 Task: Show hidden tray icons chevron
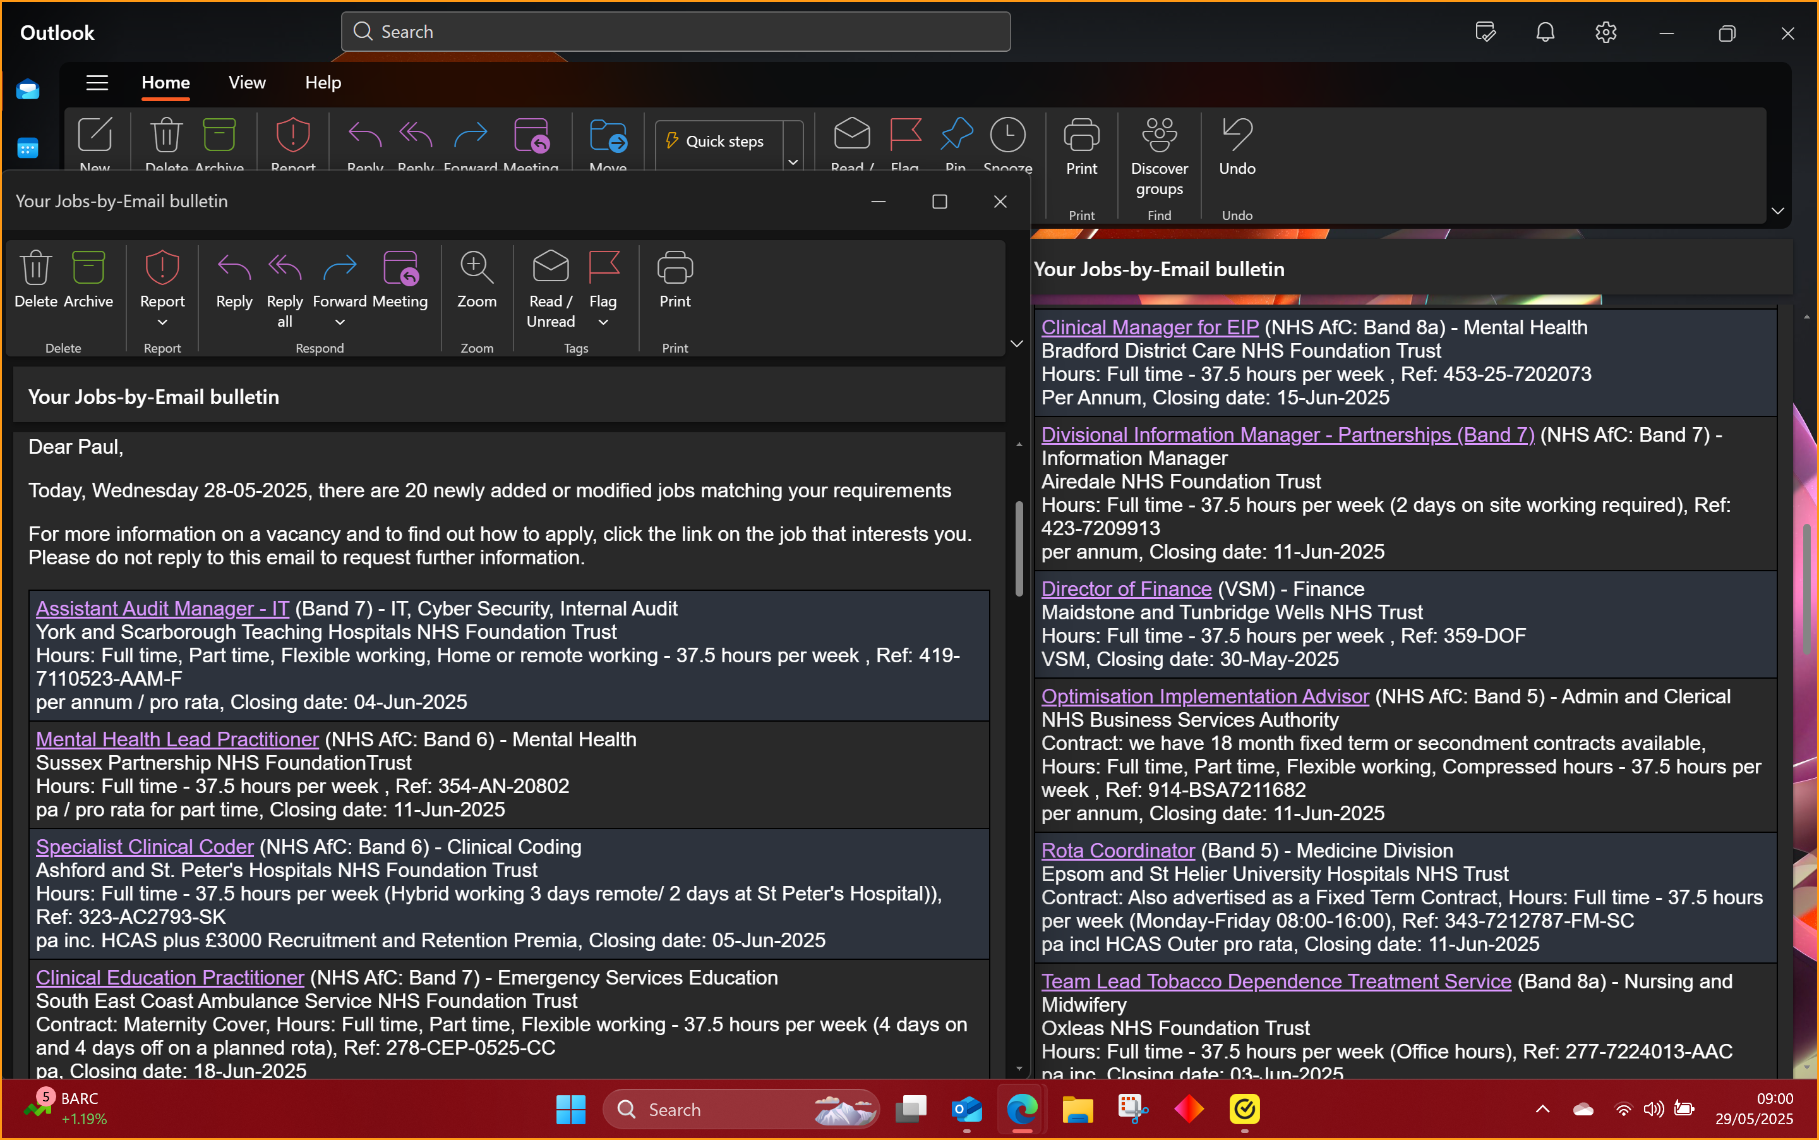click(x=1542, y=1109)
